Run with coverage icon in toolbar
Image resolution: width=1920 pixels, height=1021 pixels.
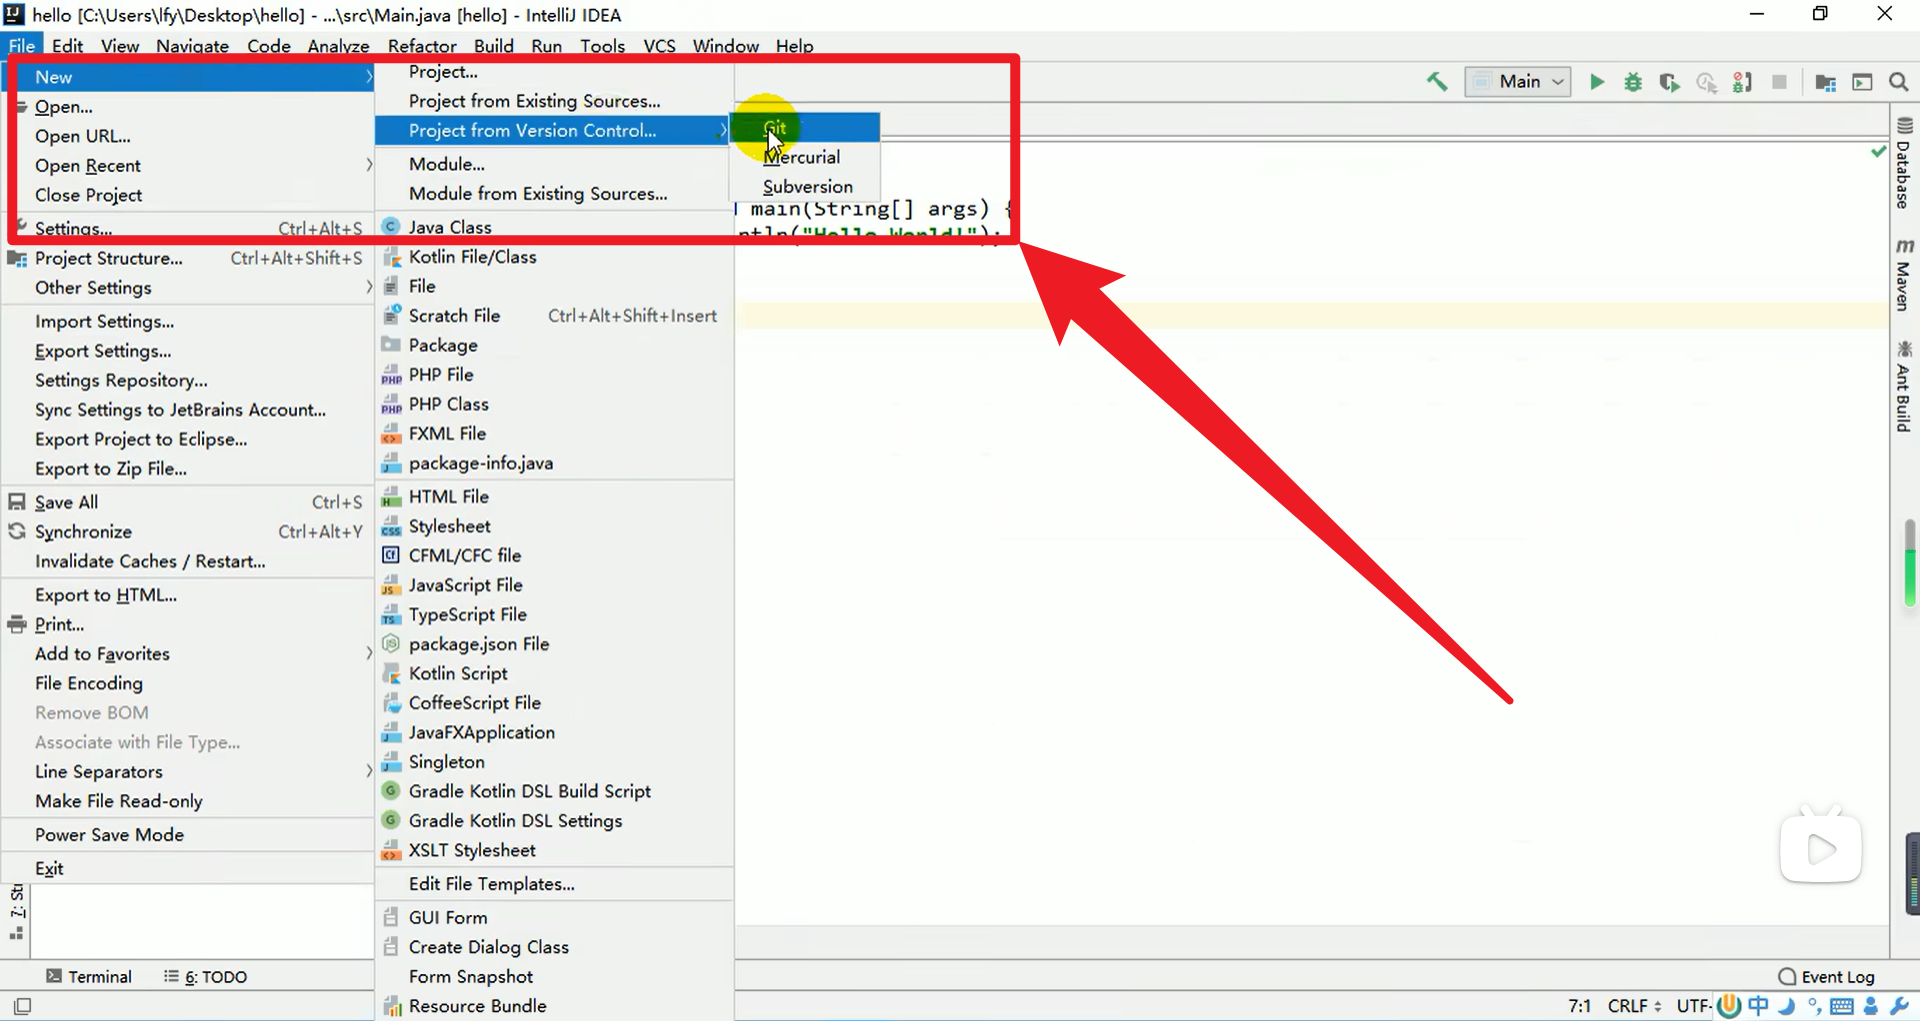coord(1669,82)
